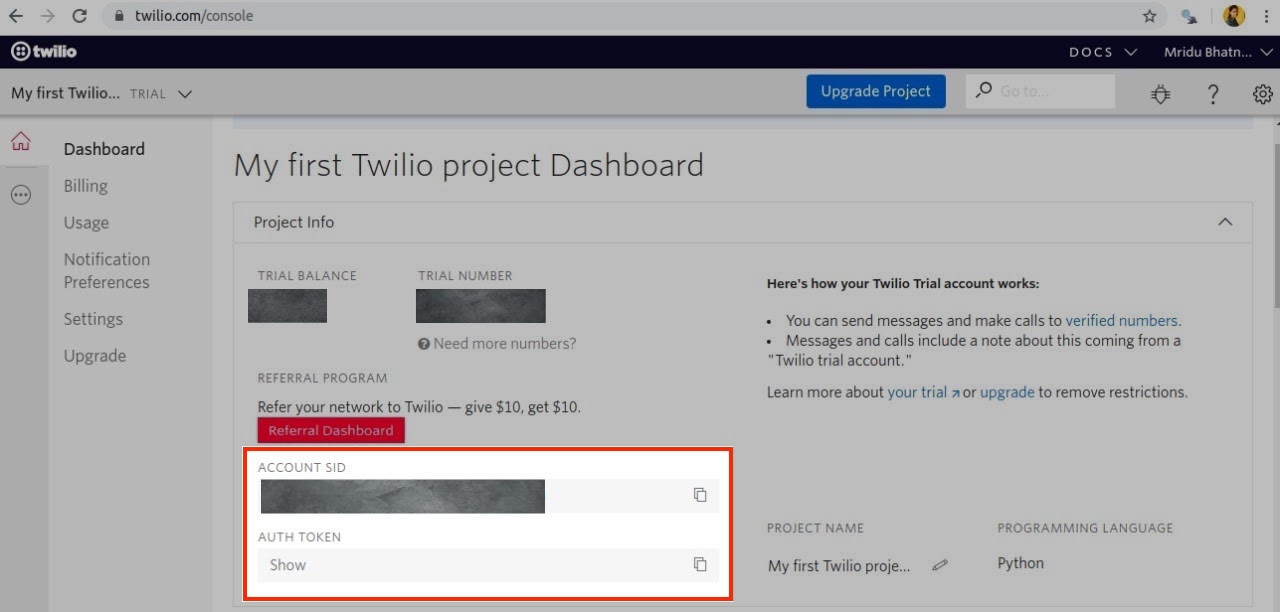Open Chrome profile avatar
The width and height of the screenshot is (1280, 612).
(1234, 16)
